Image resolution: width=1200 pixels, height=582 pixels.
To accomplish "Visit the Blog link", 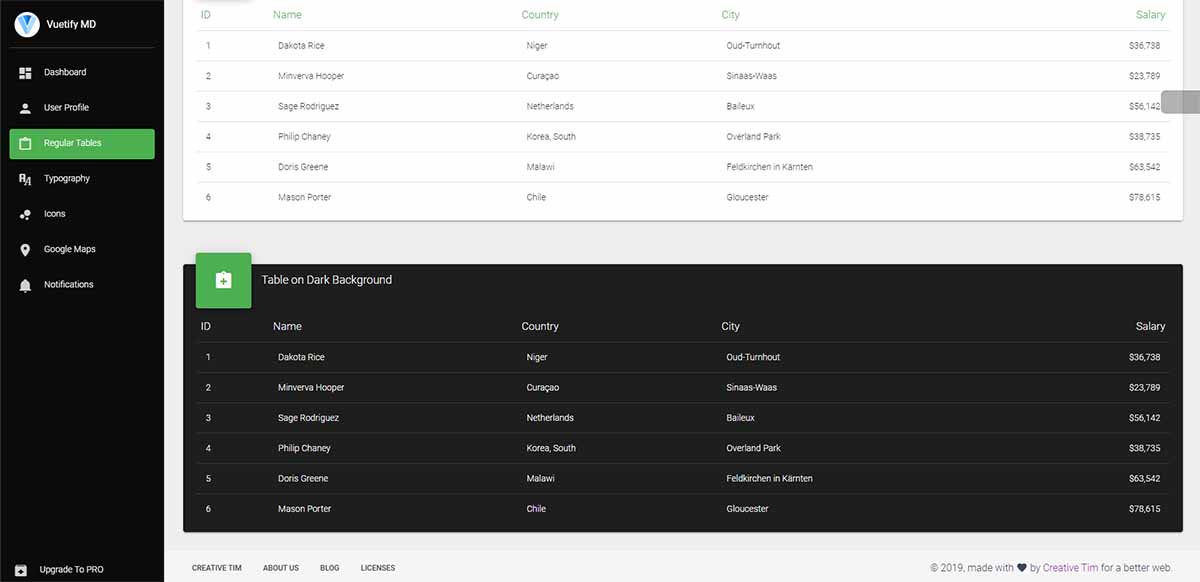I will click(x=330, y=567).
